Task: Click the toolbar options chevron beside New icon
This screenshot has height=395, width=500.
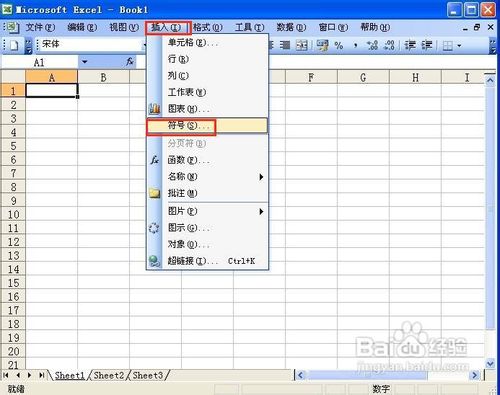Action: pyautogui.click(x=29, y=45)
